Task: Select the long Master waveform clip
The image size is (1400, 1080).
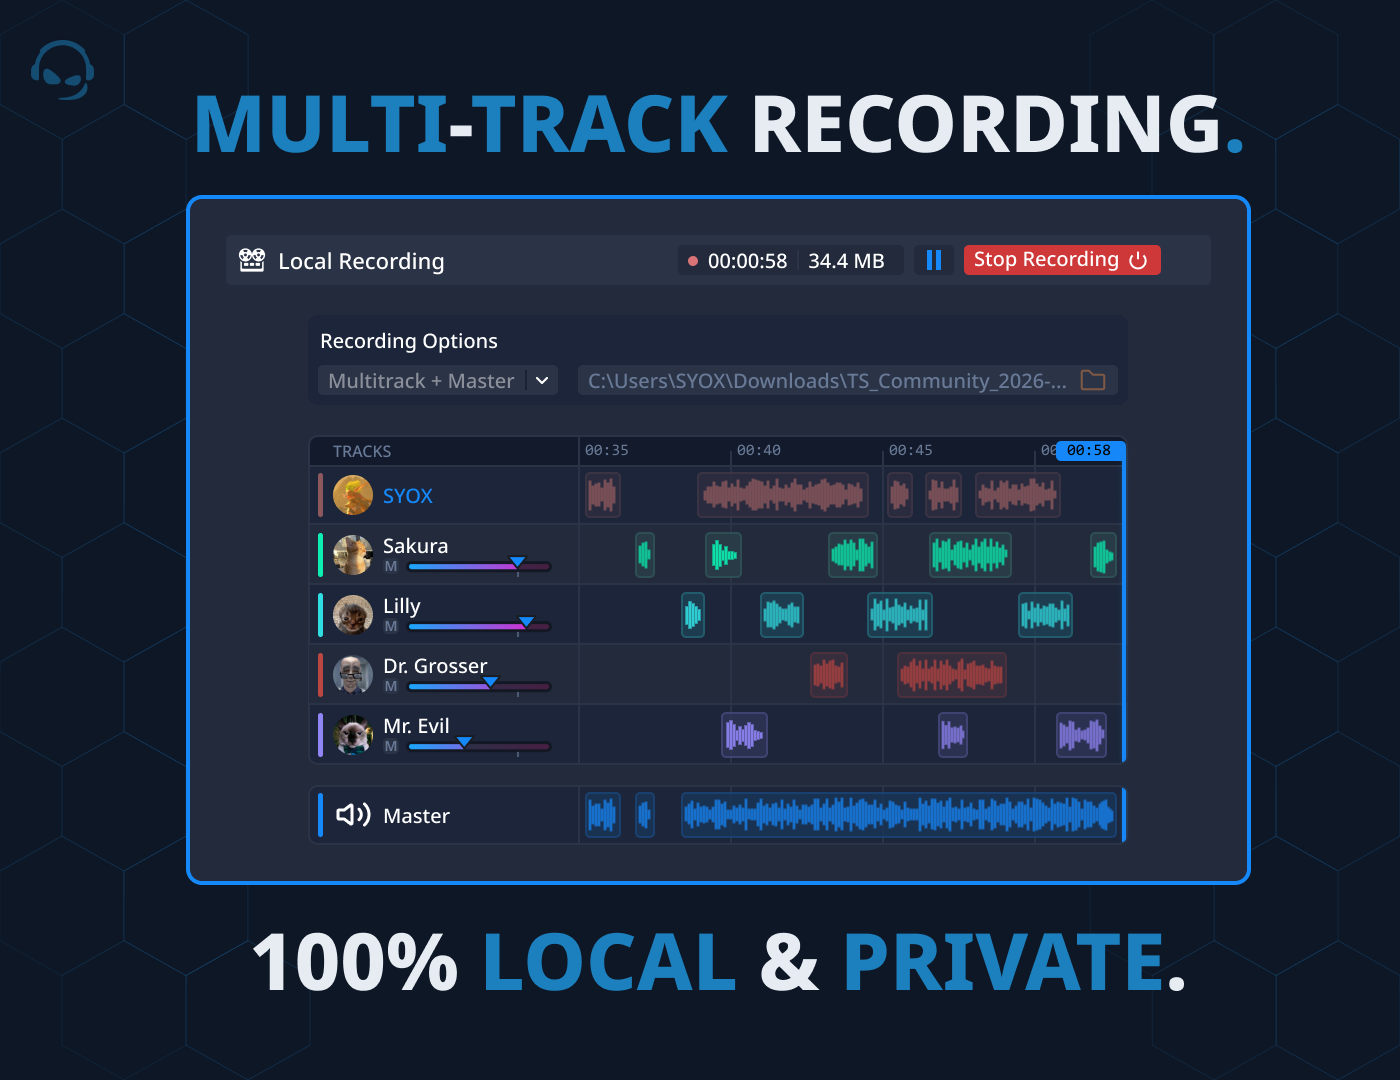Action: click(x=899, y=815)
